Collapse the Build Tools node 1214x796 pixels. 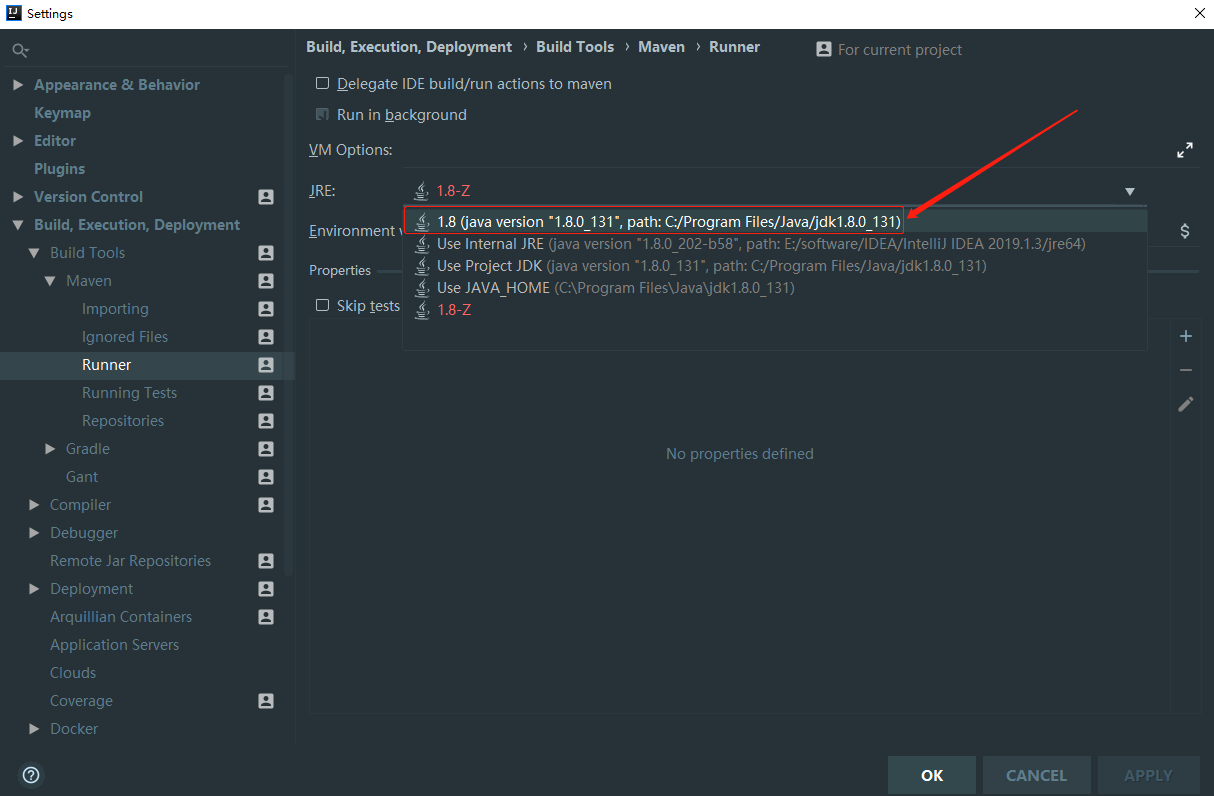[x=34, y=253]
